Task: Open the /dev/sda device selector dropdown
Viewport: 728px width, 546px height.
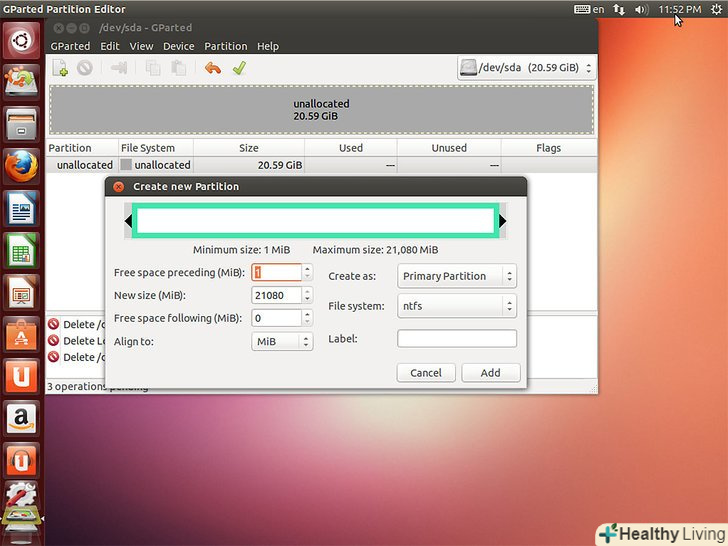Action: point(526,68)
